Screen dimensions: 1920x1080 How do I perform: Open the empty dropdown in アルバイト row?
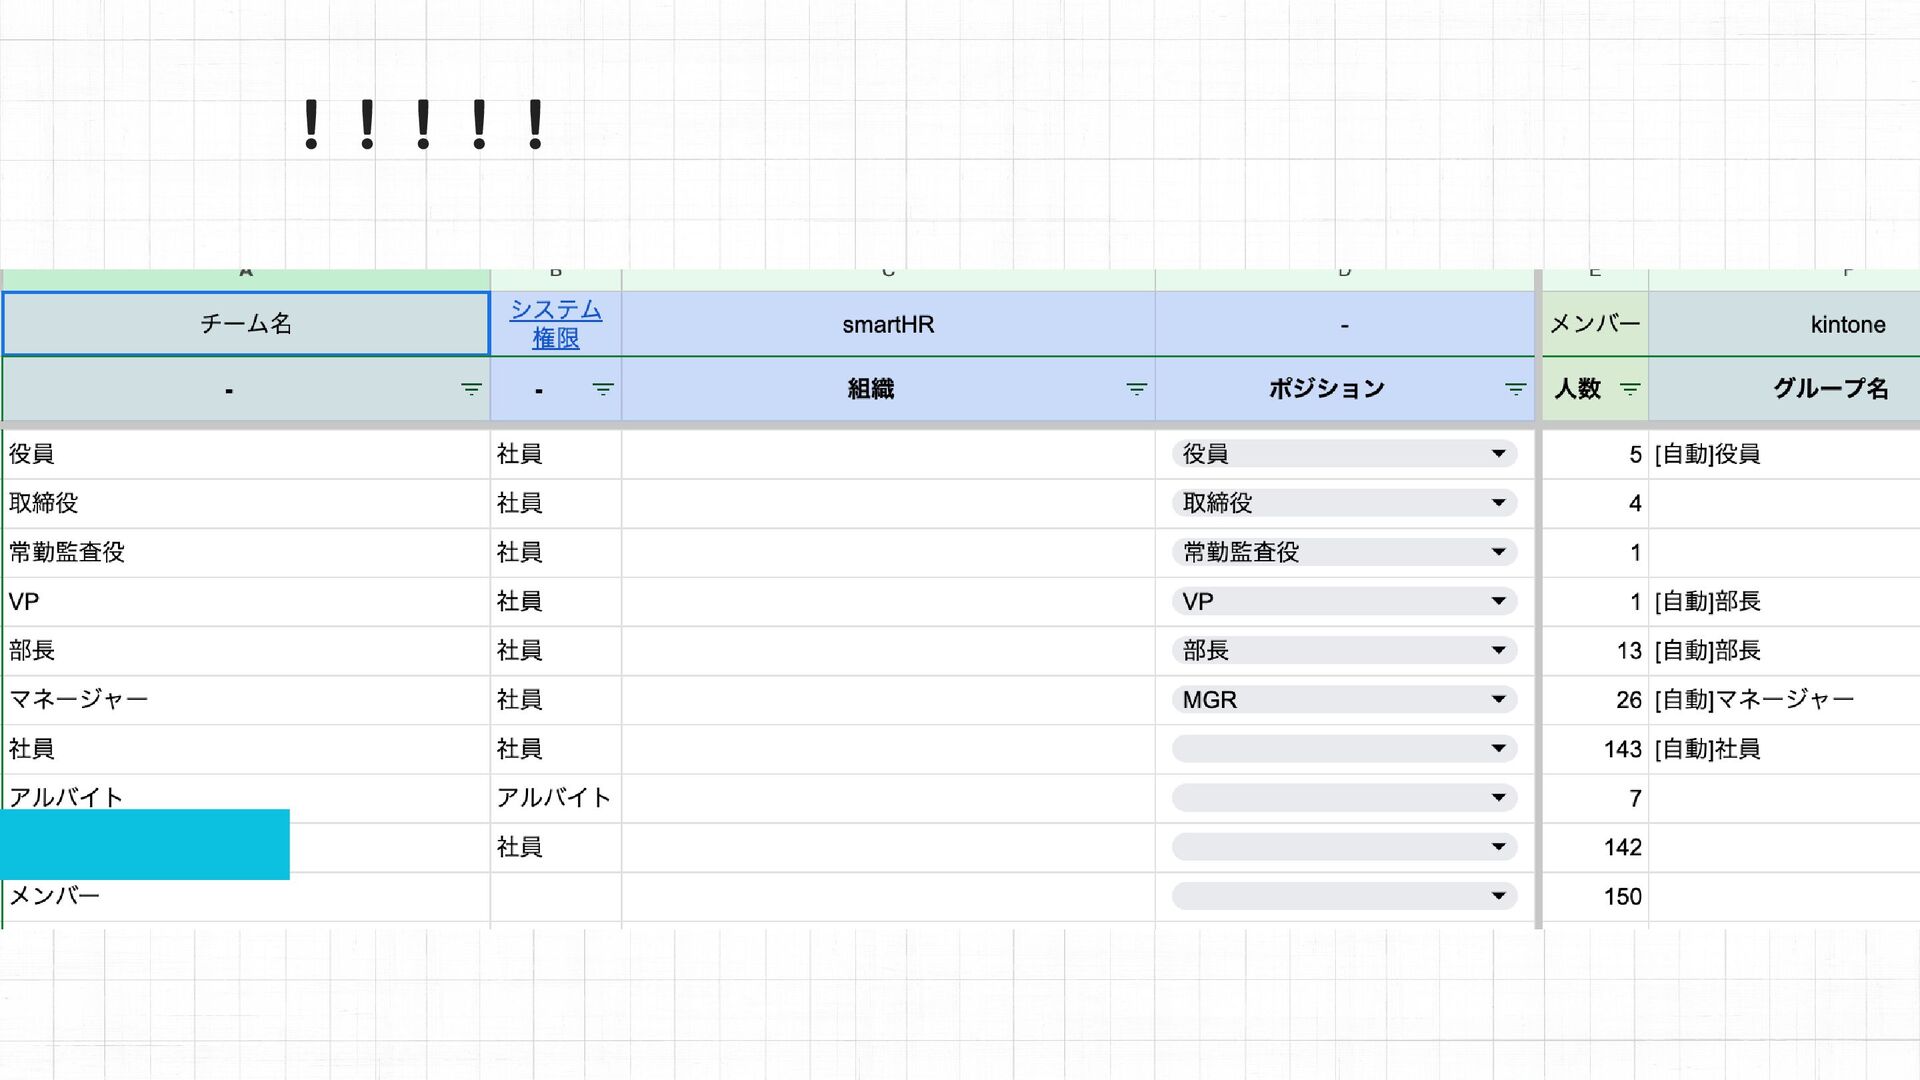pyautogui.click(x=1498, y=798)
